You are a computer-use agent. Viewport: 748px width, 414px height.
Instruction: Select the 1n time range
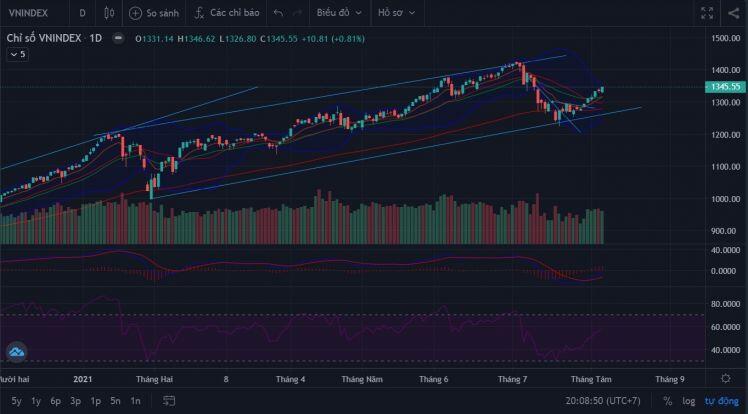pyautogui.click(x=135, y=401)
